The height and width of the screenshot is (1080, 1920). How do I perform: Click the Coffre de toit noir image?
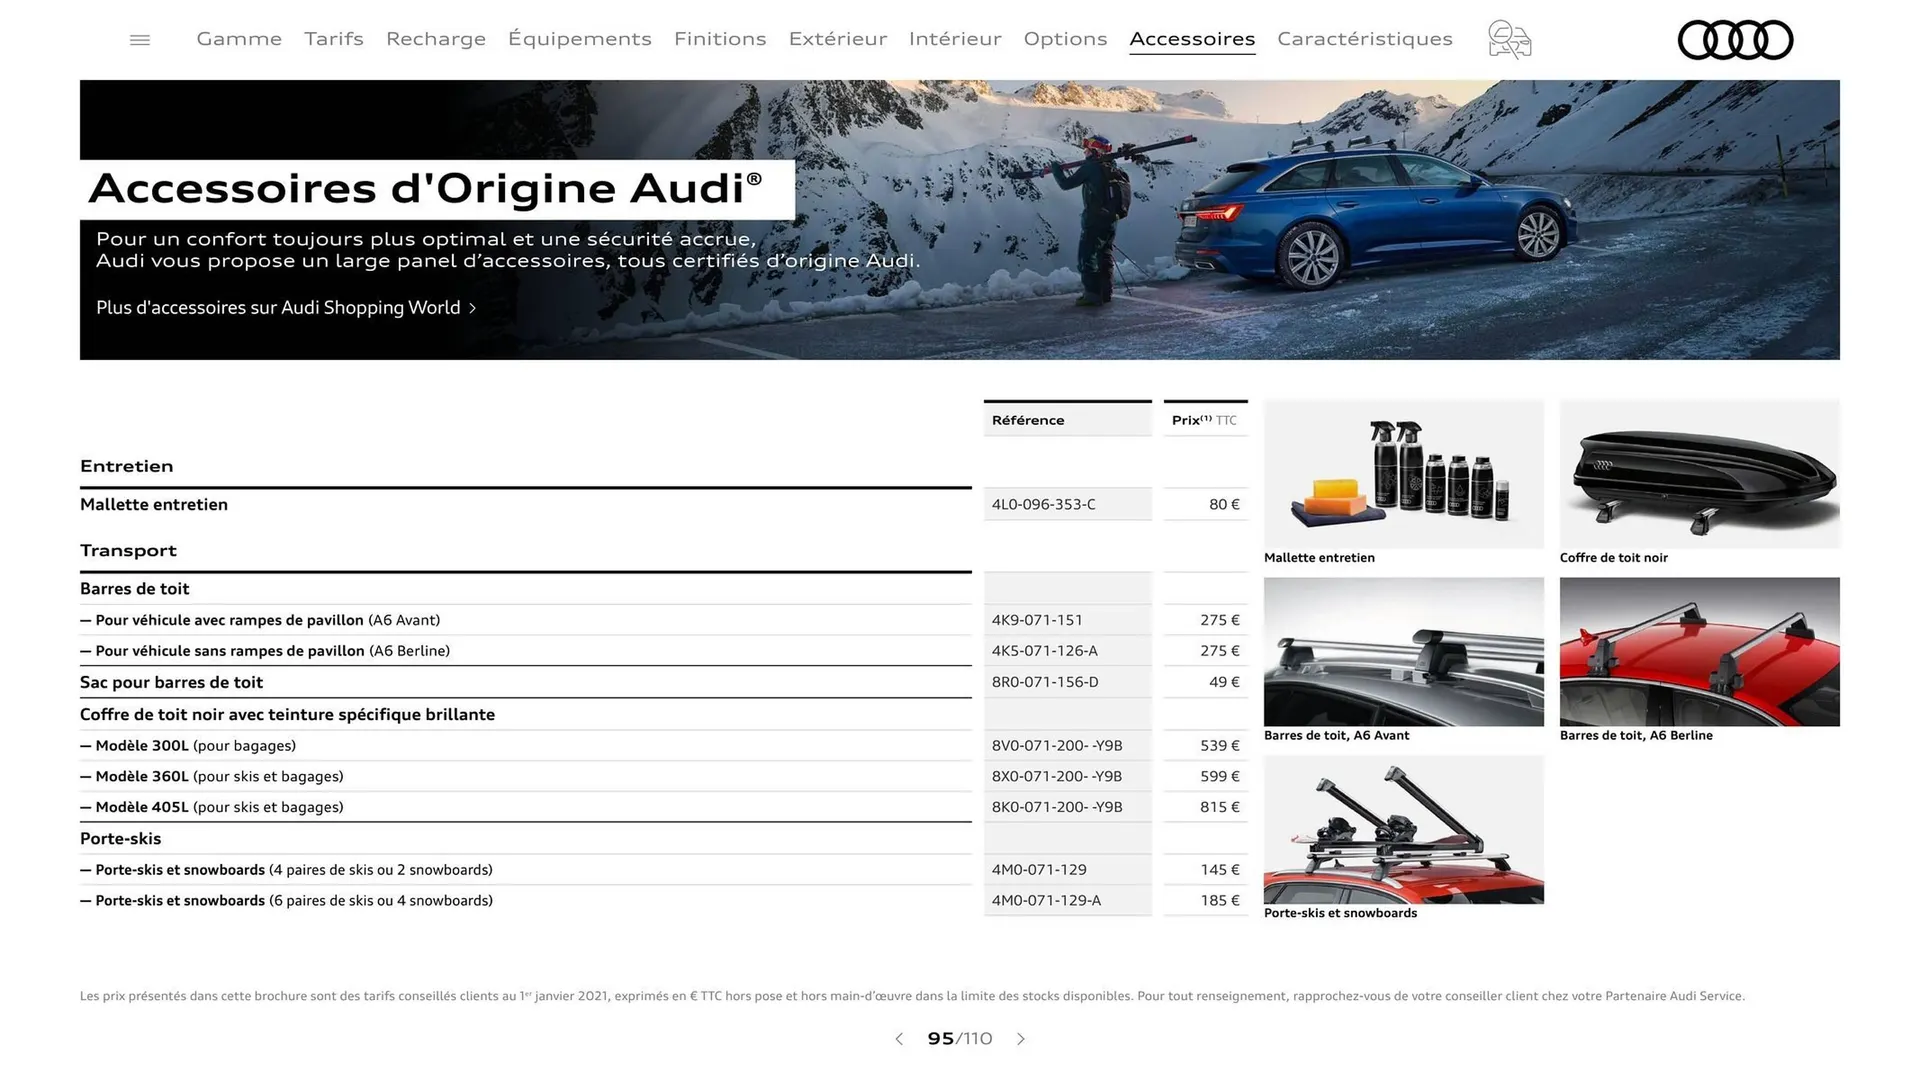1699,473
